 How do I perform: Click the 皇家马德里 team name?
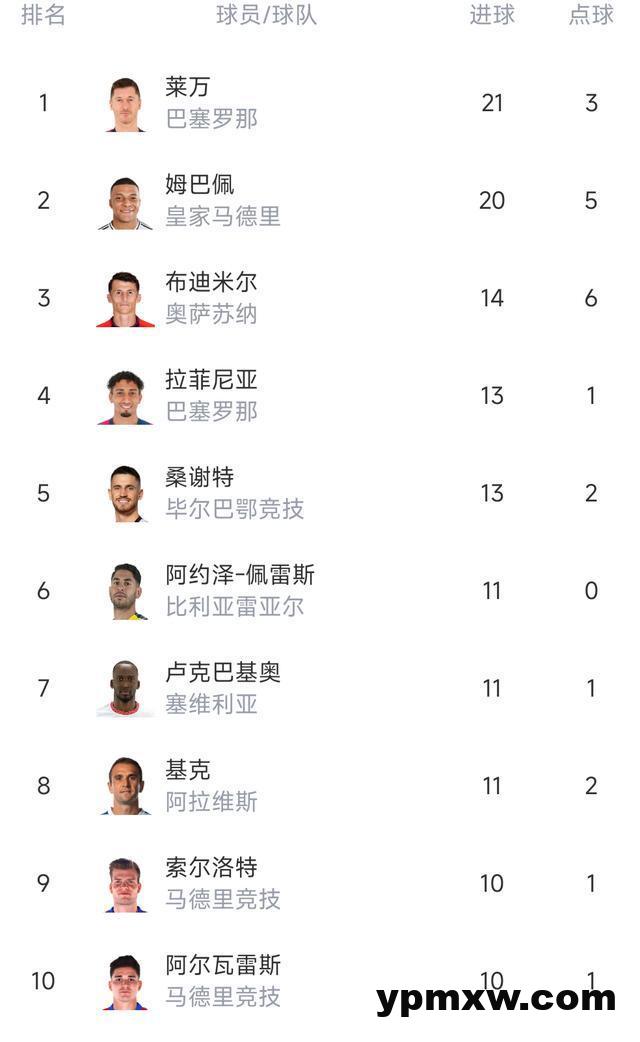point(223,216)
